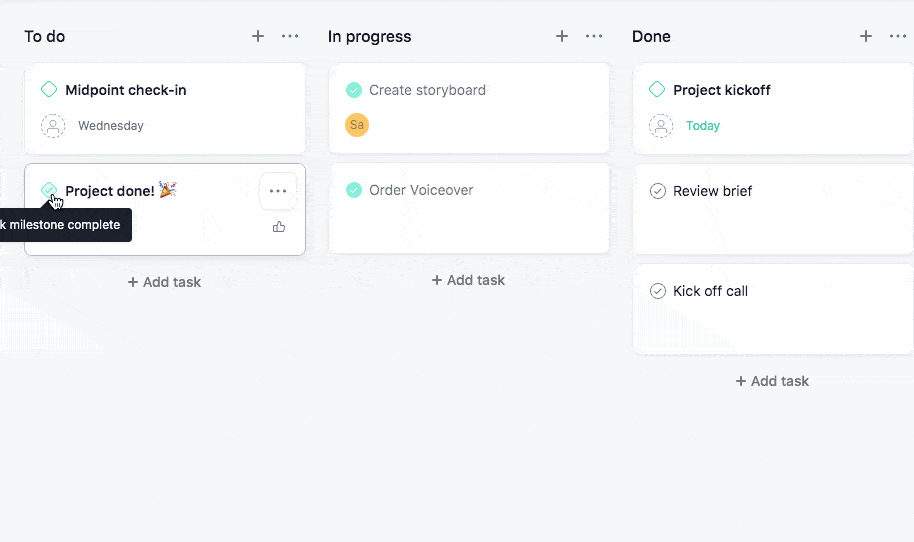Open Project done! card options menu
Screen dimensions: 914x542
point(278,191)
